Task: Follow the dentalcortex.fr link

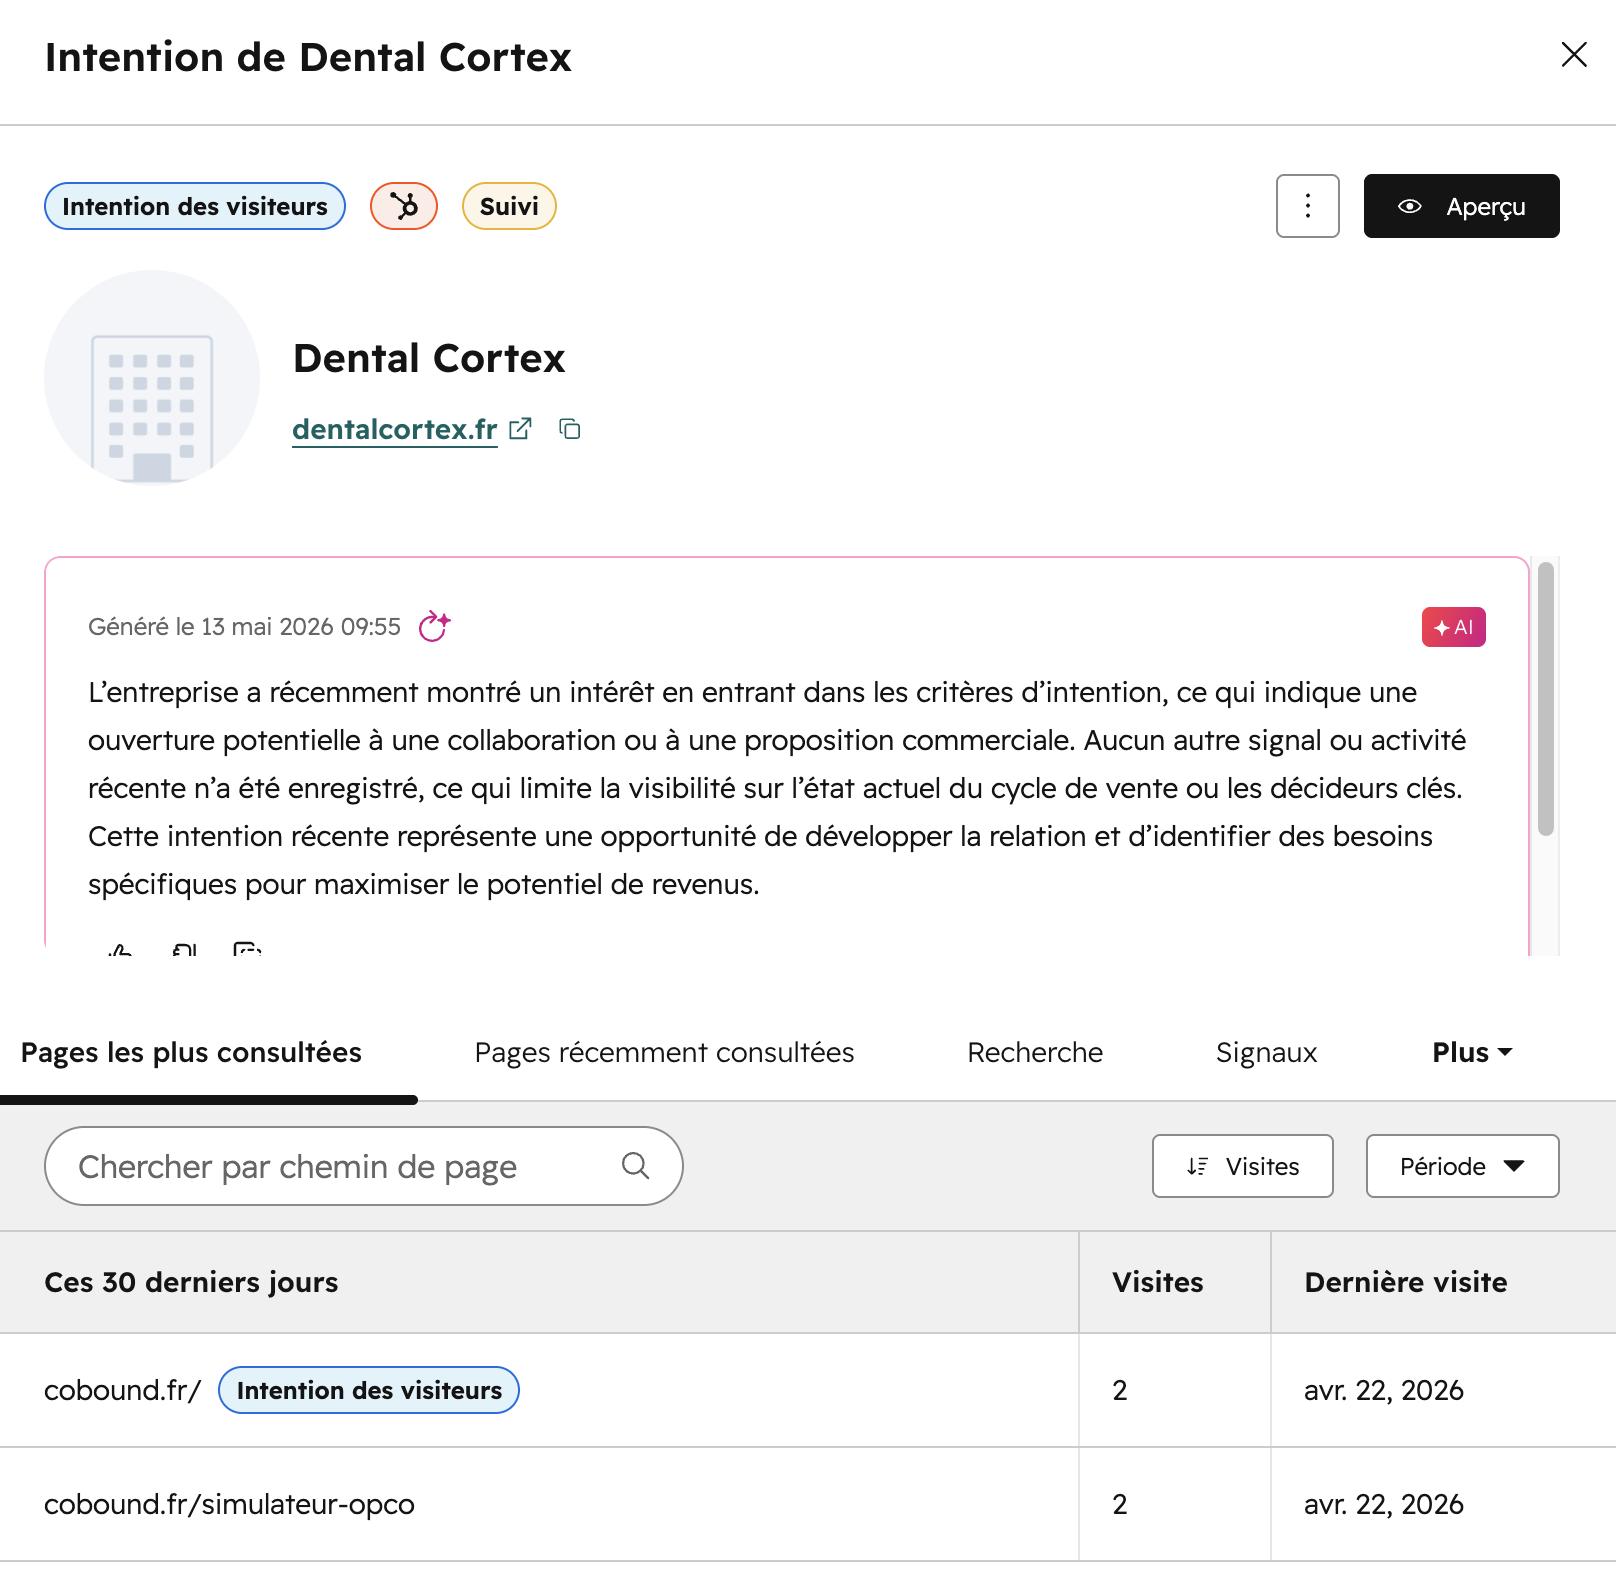Action: 394,429
